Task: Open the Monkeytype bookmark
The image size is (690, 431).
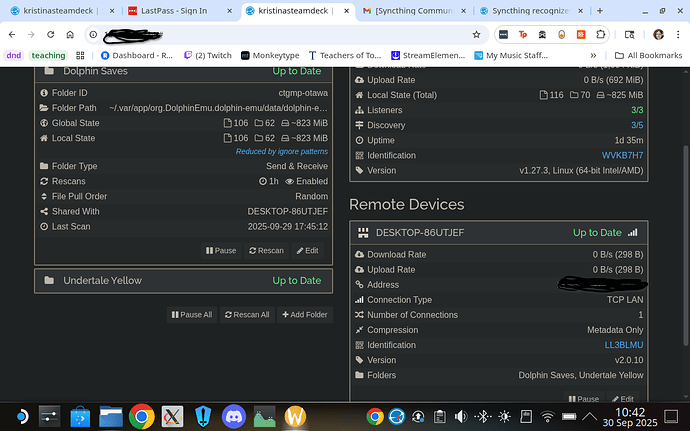Action: (x=270, y=55)
